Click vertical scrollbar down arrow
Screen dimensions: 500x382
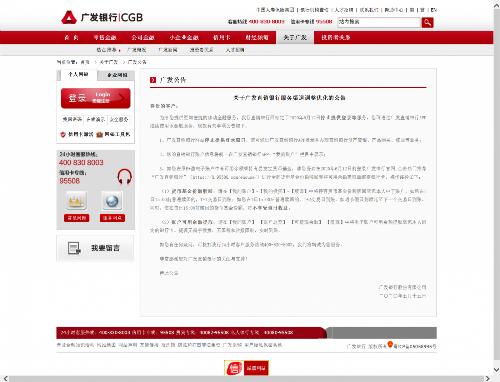pyautogui.click(x=496, y=370)
